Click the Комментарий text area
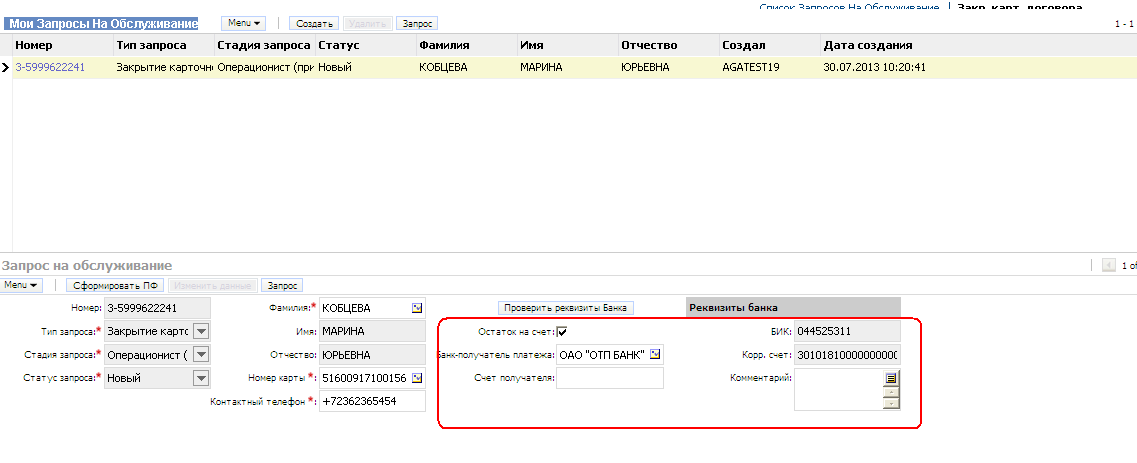This screenshot has height=463, width=1137. tap(839, 390)
